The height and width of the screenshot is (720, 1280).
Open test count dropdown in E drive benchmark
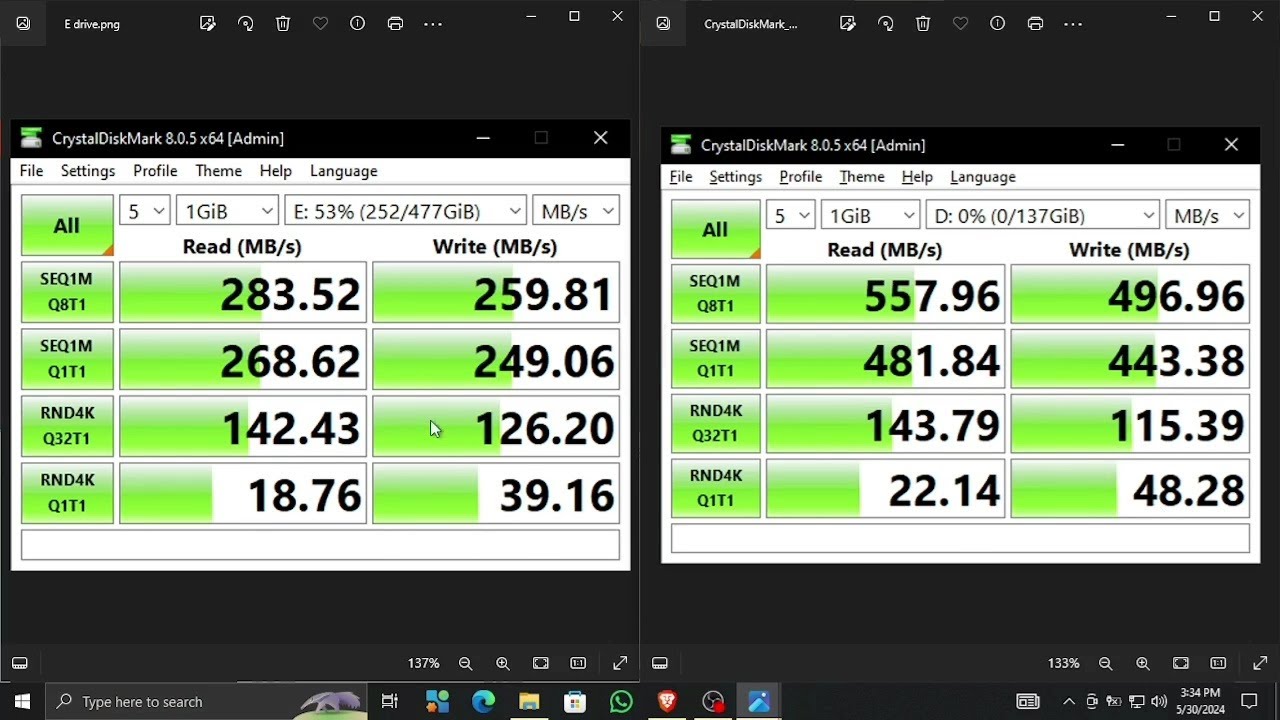pos(145,211)
